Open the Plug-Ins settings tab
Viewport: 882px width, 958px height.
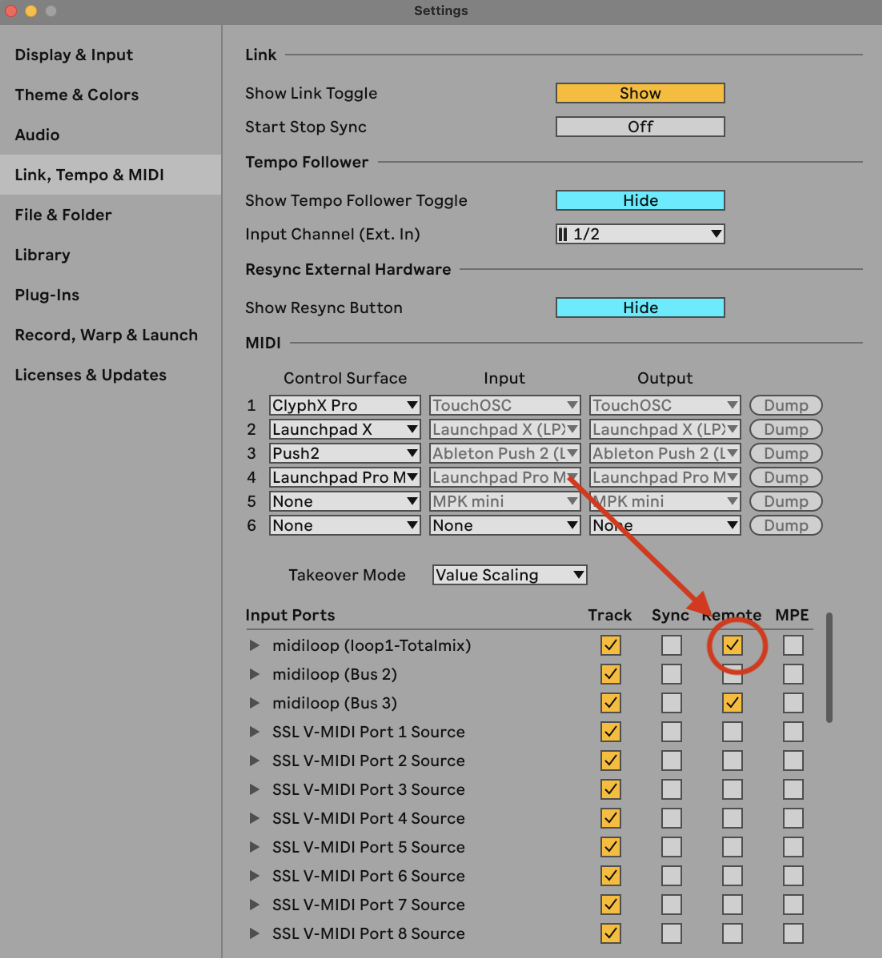(47, 295)
